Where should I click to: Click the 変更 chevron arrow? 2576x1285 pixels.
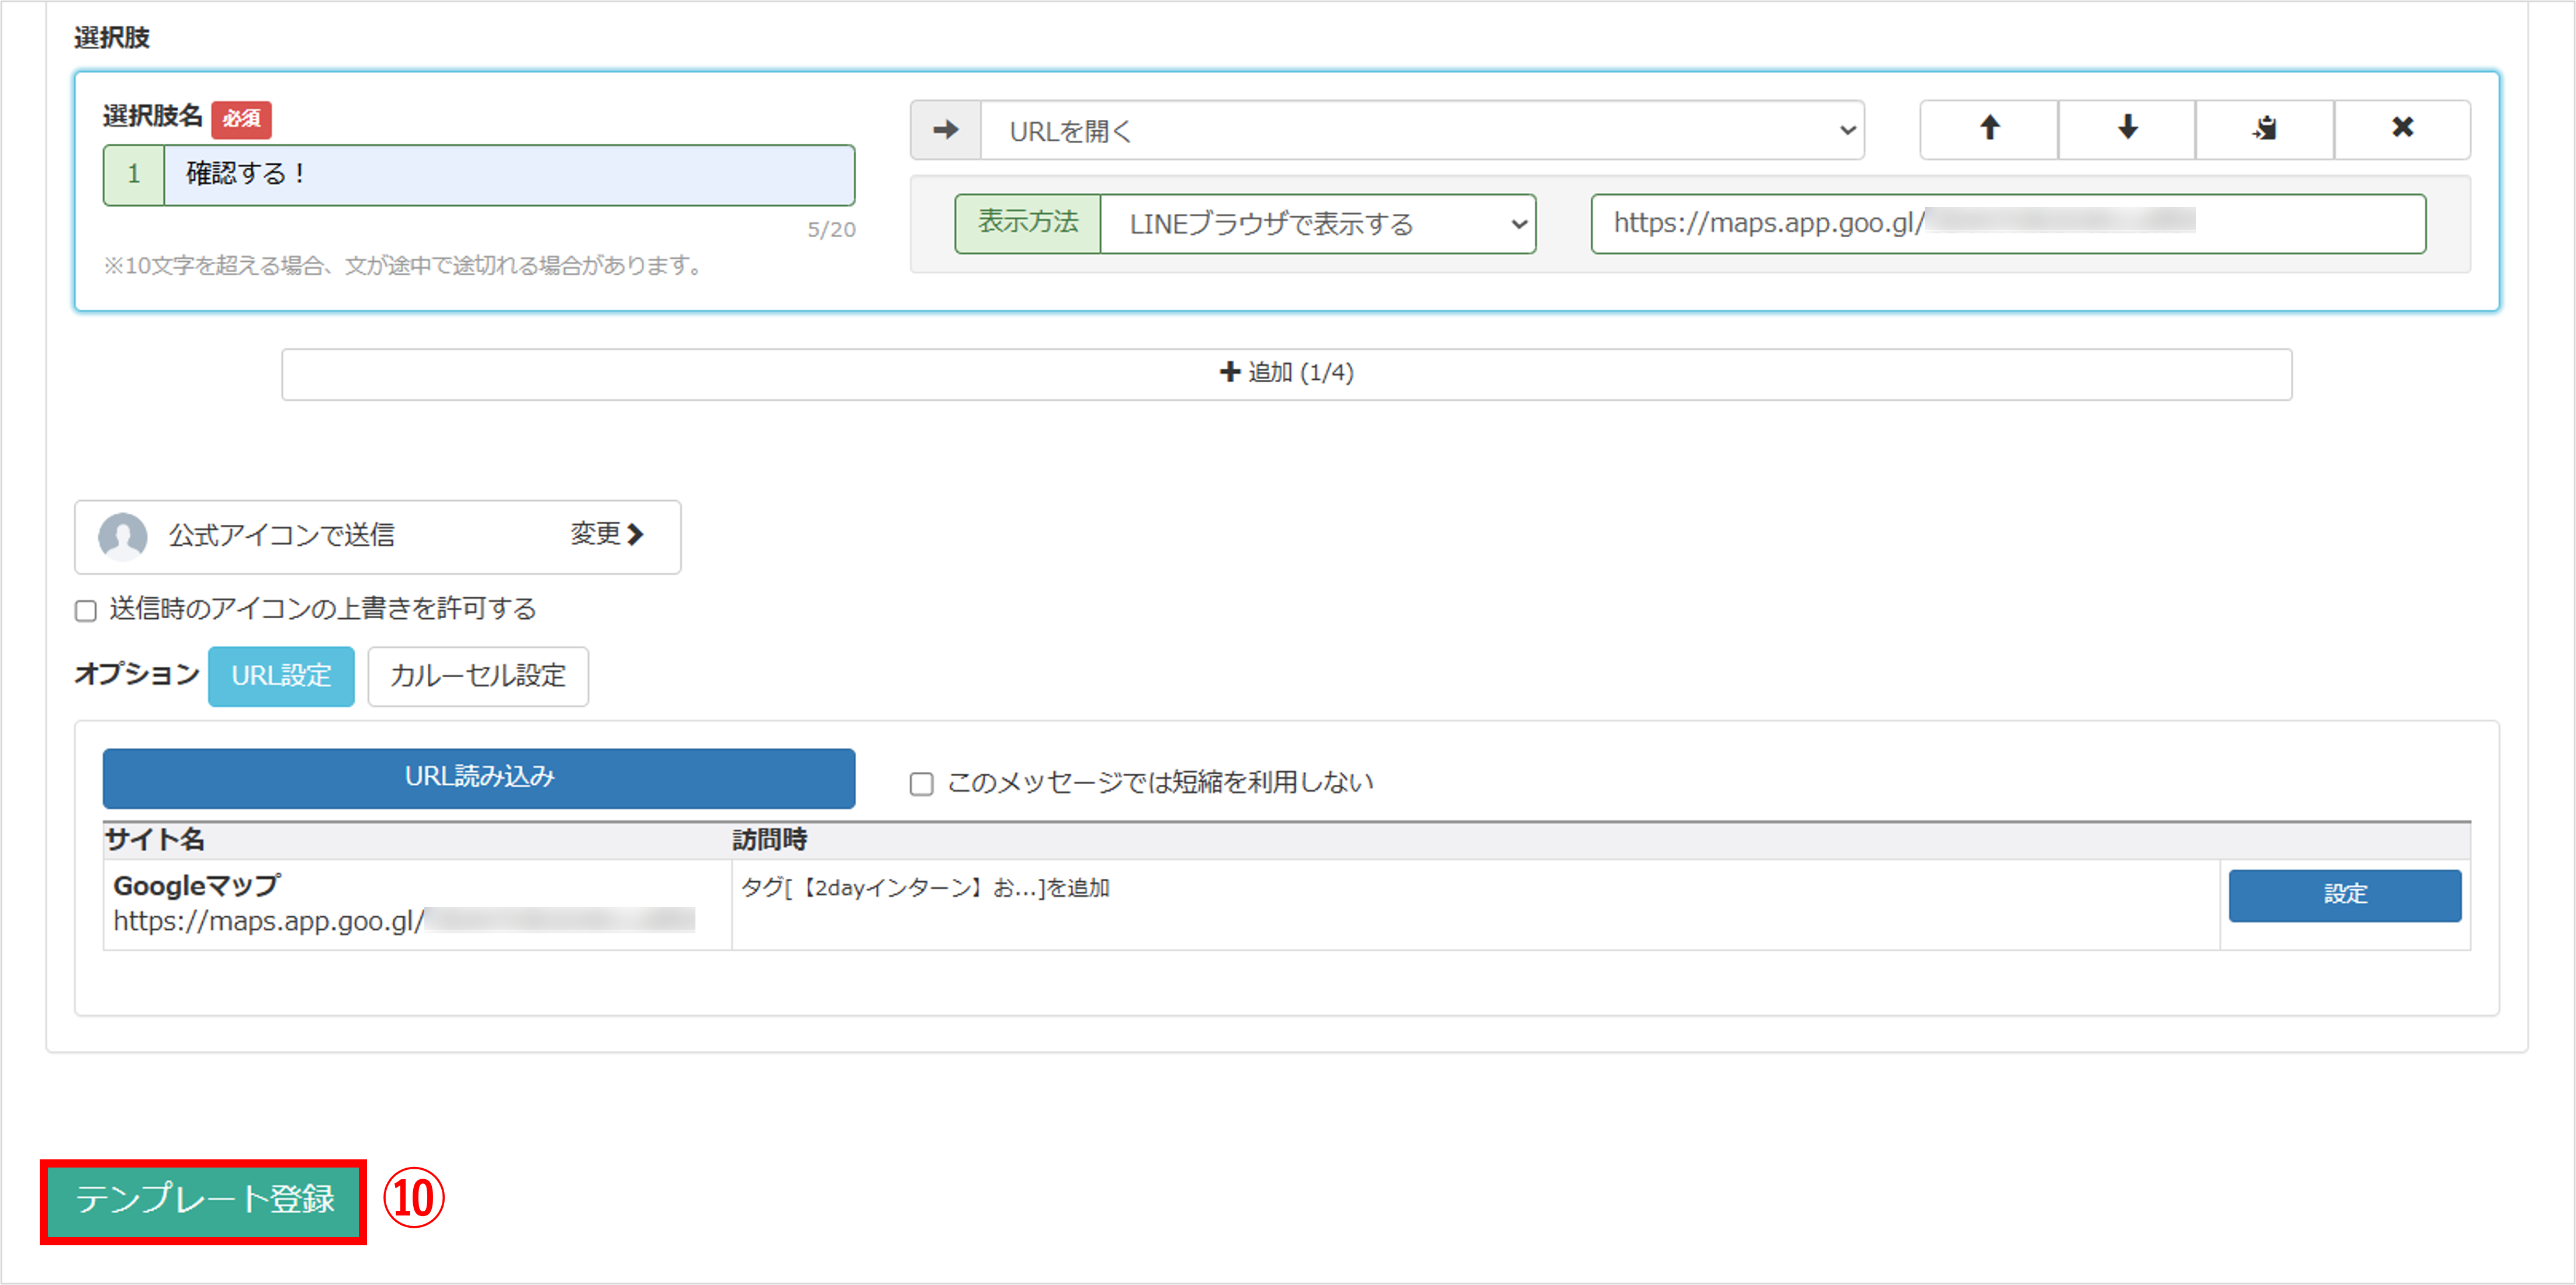[x=635, y=535]
